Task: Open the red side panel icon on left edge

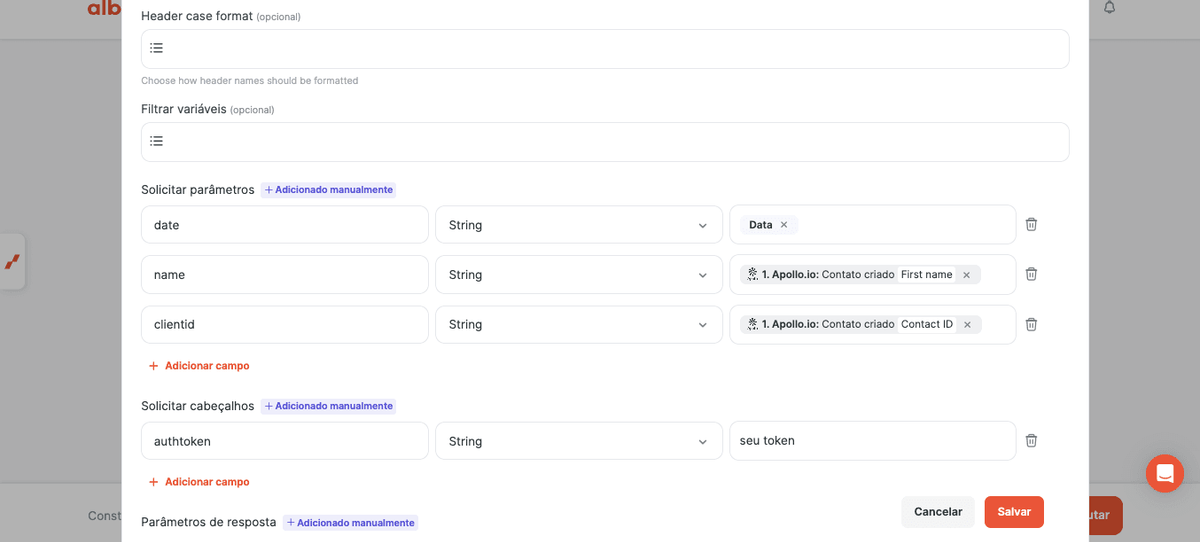Action: (12, 262)
